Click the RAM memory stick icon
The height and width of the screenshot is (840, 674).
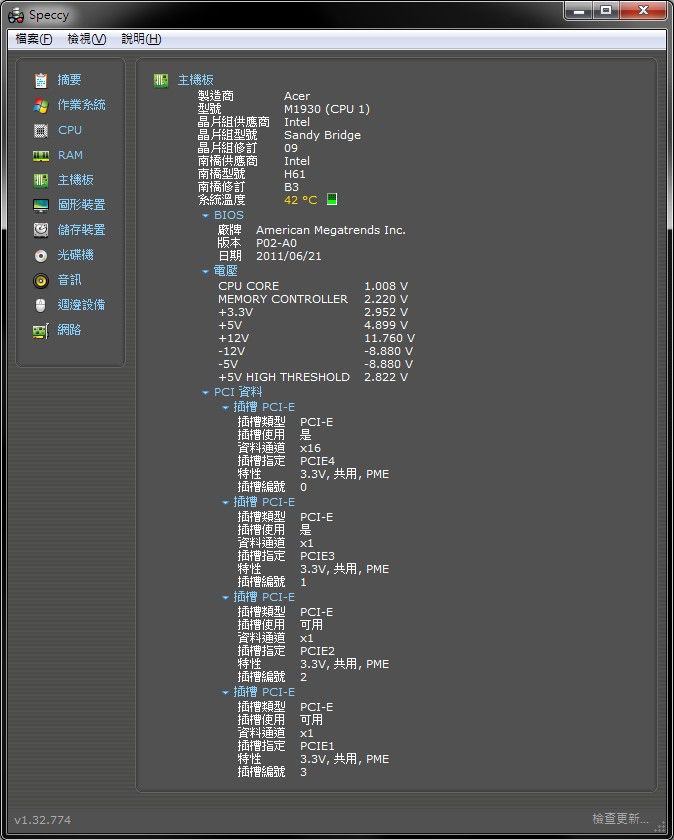click(41, 155)
